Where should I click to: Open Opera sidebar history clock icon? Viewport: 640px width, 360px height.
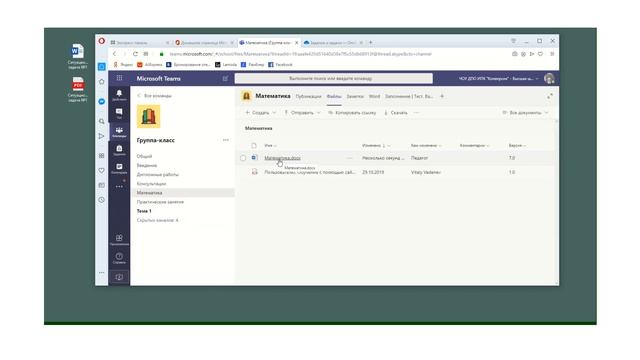coord(102,200)
